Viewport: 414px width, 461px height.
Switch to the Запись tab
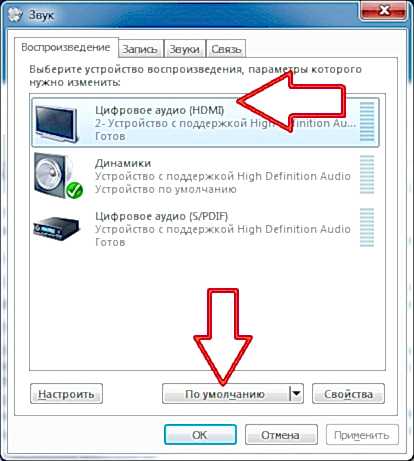(141, 49)
